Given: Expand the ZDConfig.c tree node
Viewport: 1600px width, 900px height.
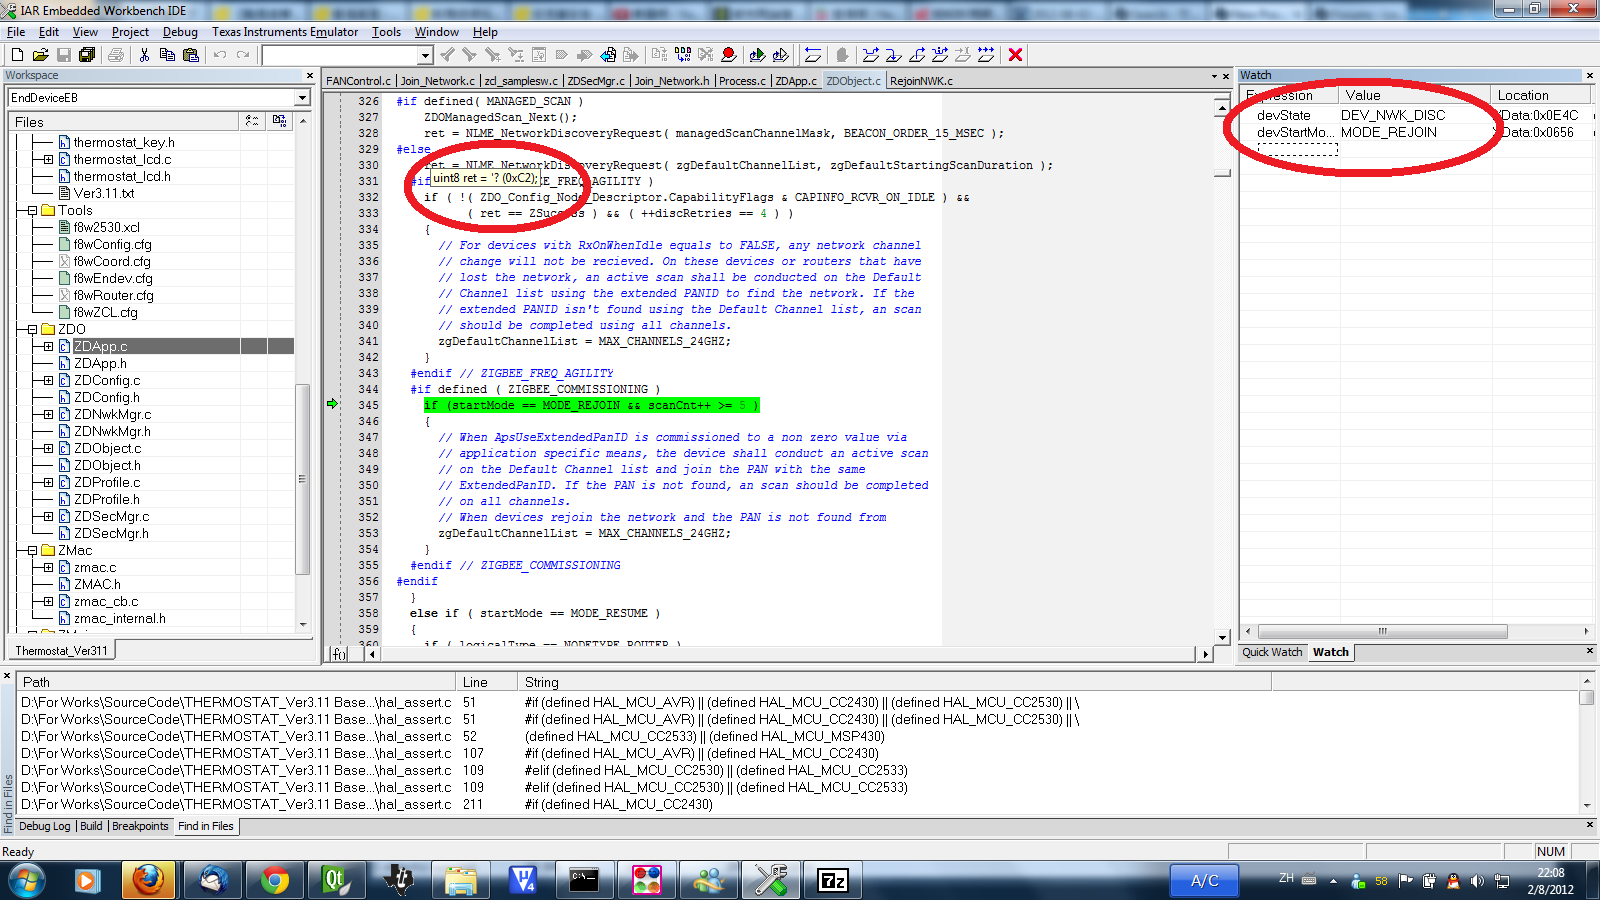Looking at the screenshot, I should pyautogui.click(x=48, y=381).
